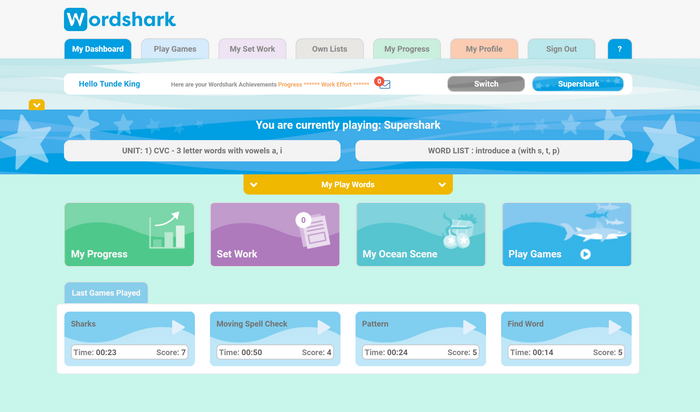
Task: Click the red 0 mail notification badge
Action: [379, 81]
